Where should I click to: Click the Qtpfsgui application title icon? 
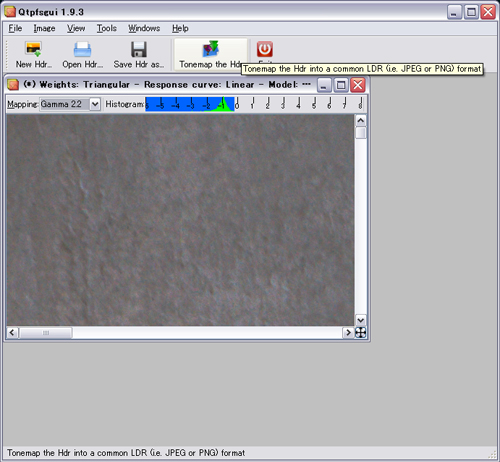(10, 12)
